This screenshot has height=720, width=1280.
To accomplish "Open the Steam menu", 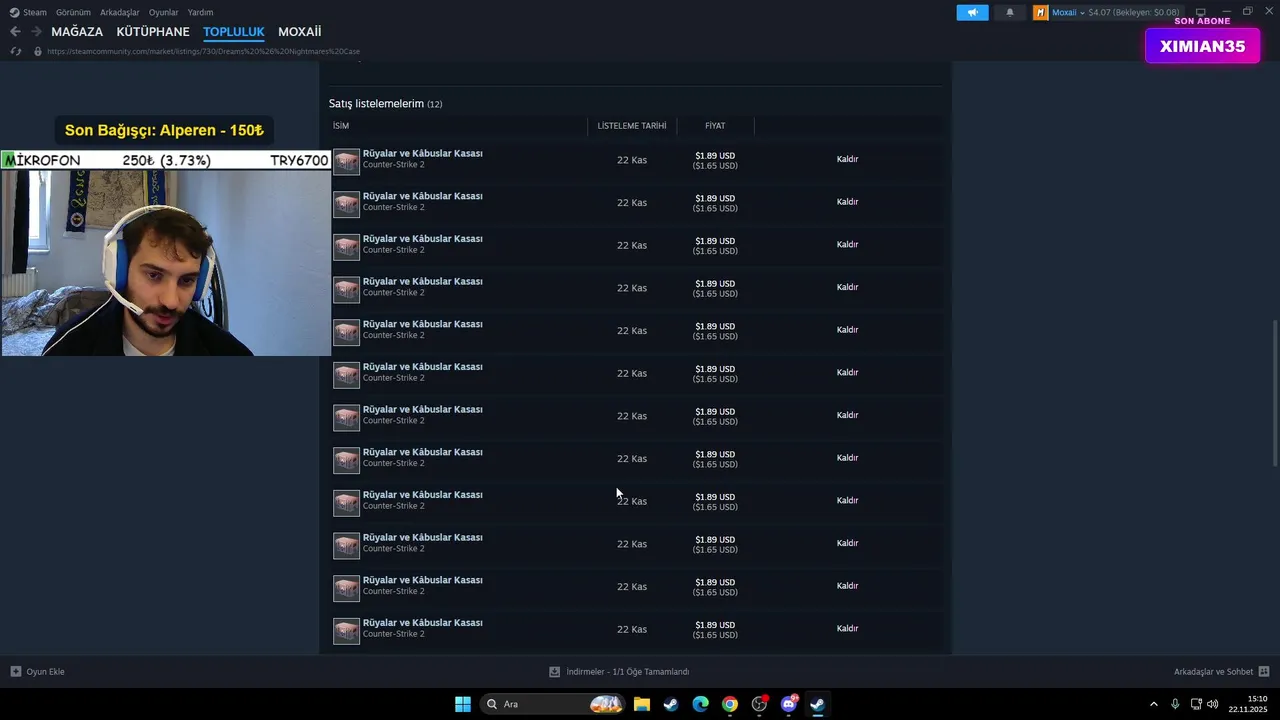I will coord(35,13).
